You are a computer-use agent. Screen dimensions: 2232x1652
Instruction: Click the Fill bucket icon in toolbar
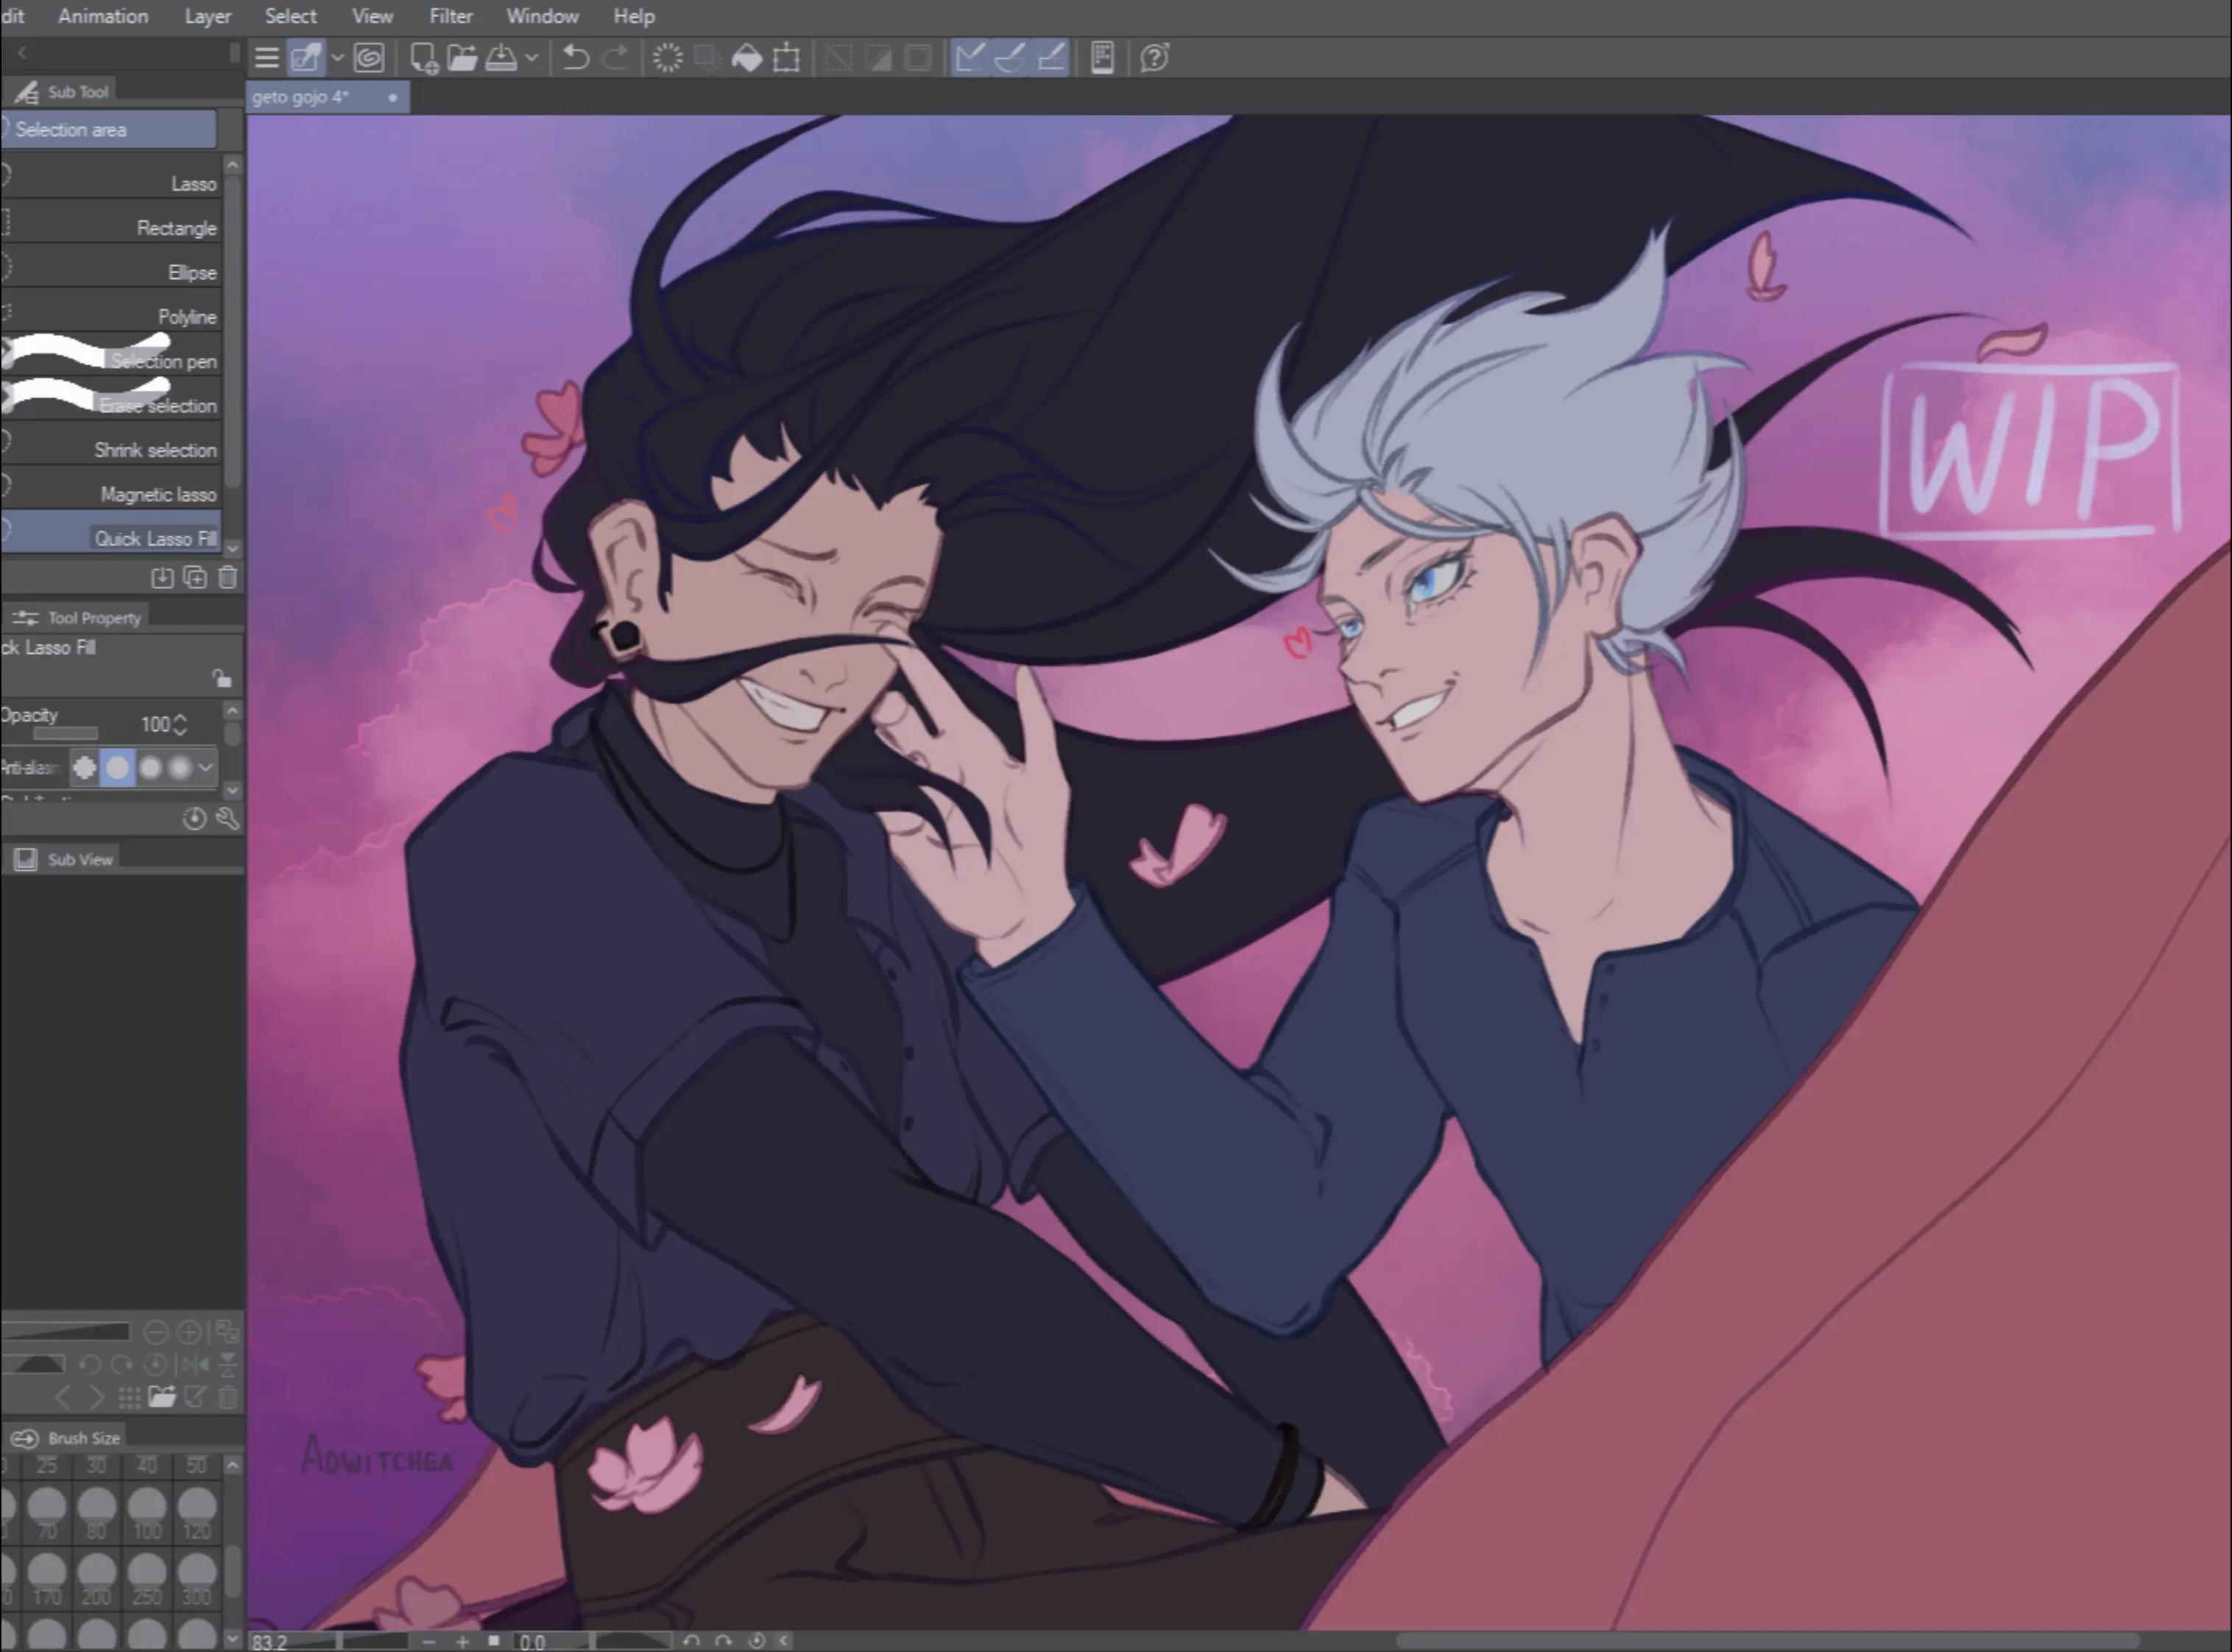tap(747, 58)
